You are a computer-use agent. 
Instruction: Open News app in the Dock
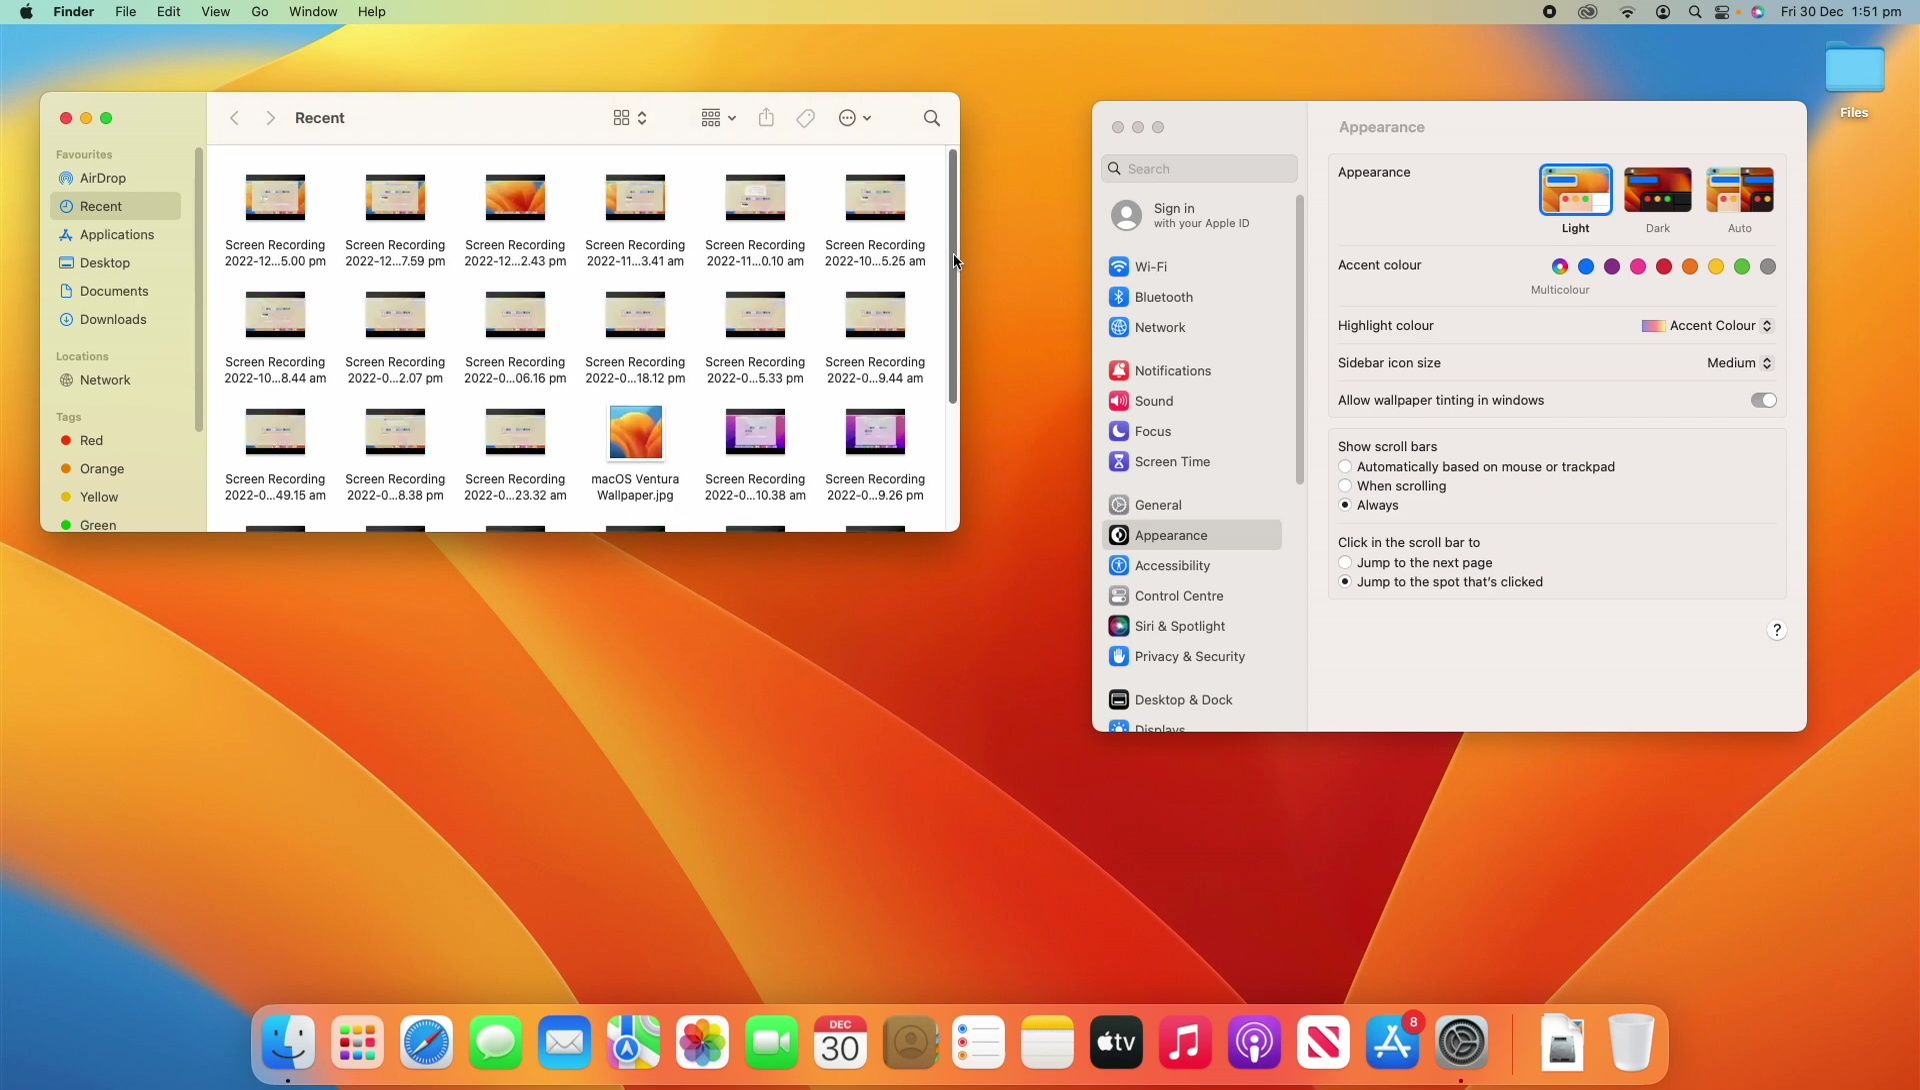(1324, 1043)
